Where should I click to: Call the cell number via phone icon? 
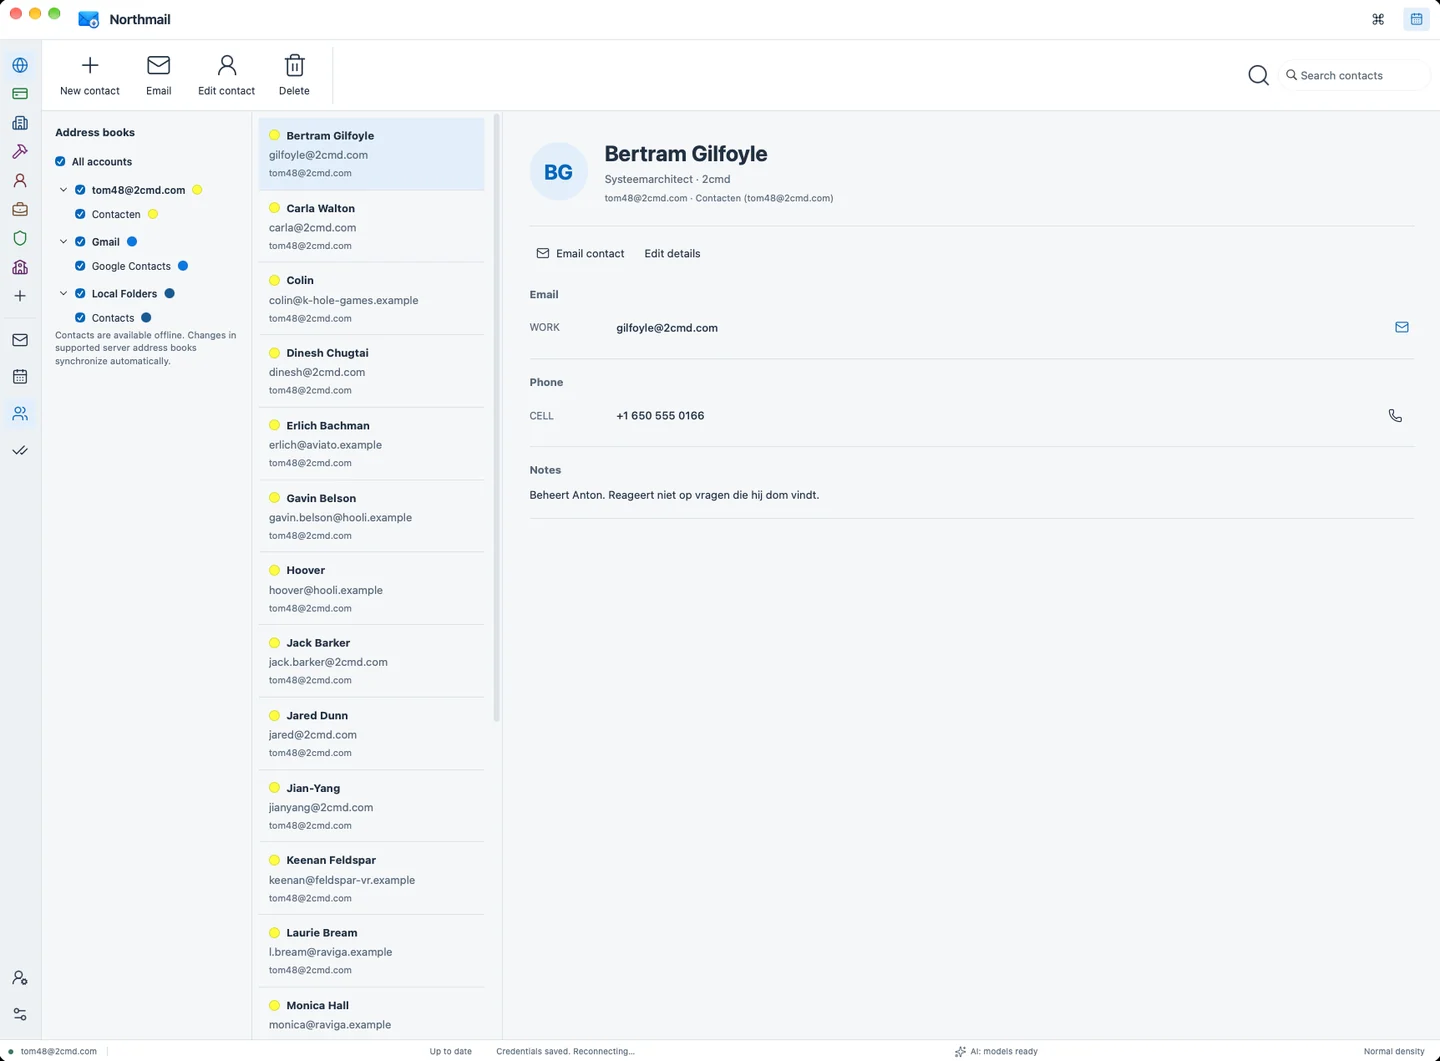[x=1395, y=415]
